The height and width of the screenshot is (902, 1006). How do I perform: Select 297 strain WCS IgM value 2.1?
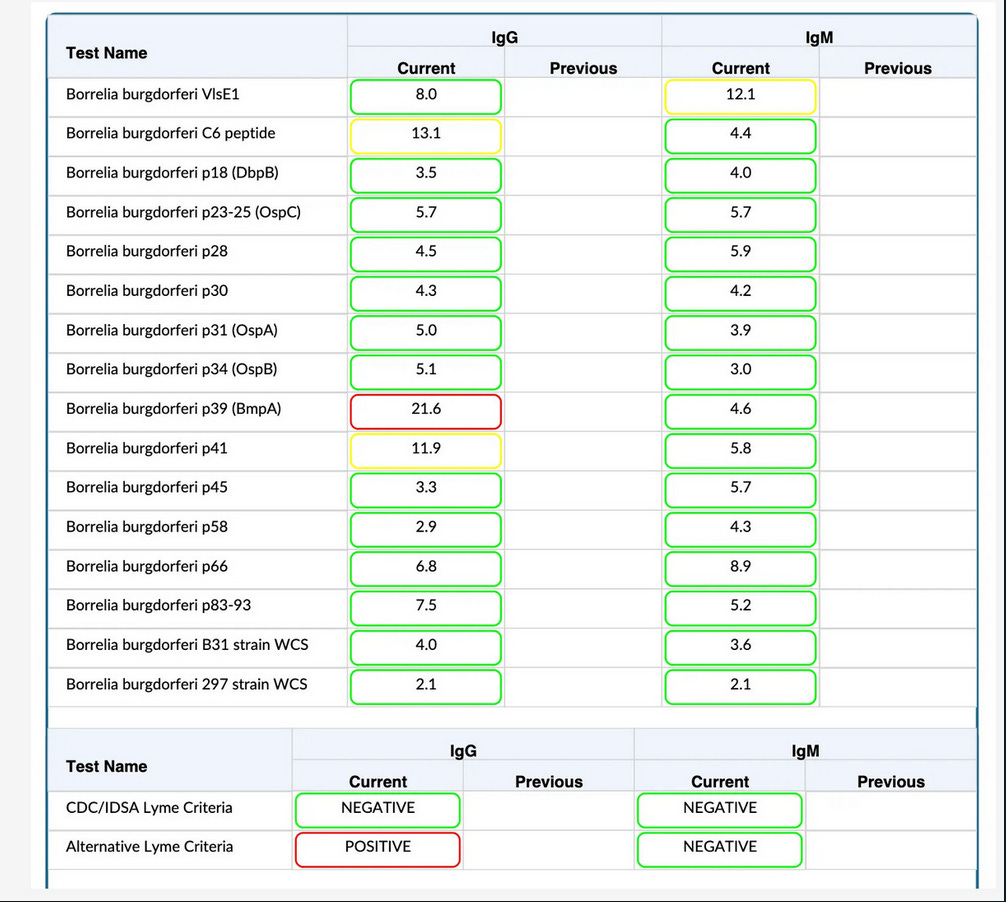click(740, 687)
